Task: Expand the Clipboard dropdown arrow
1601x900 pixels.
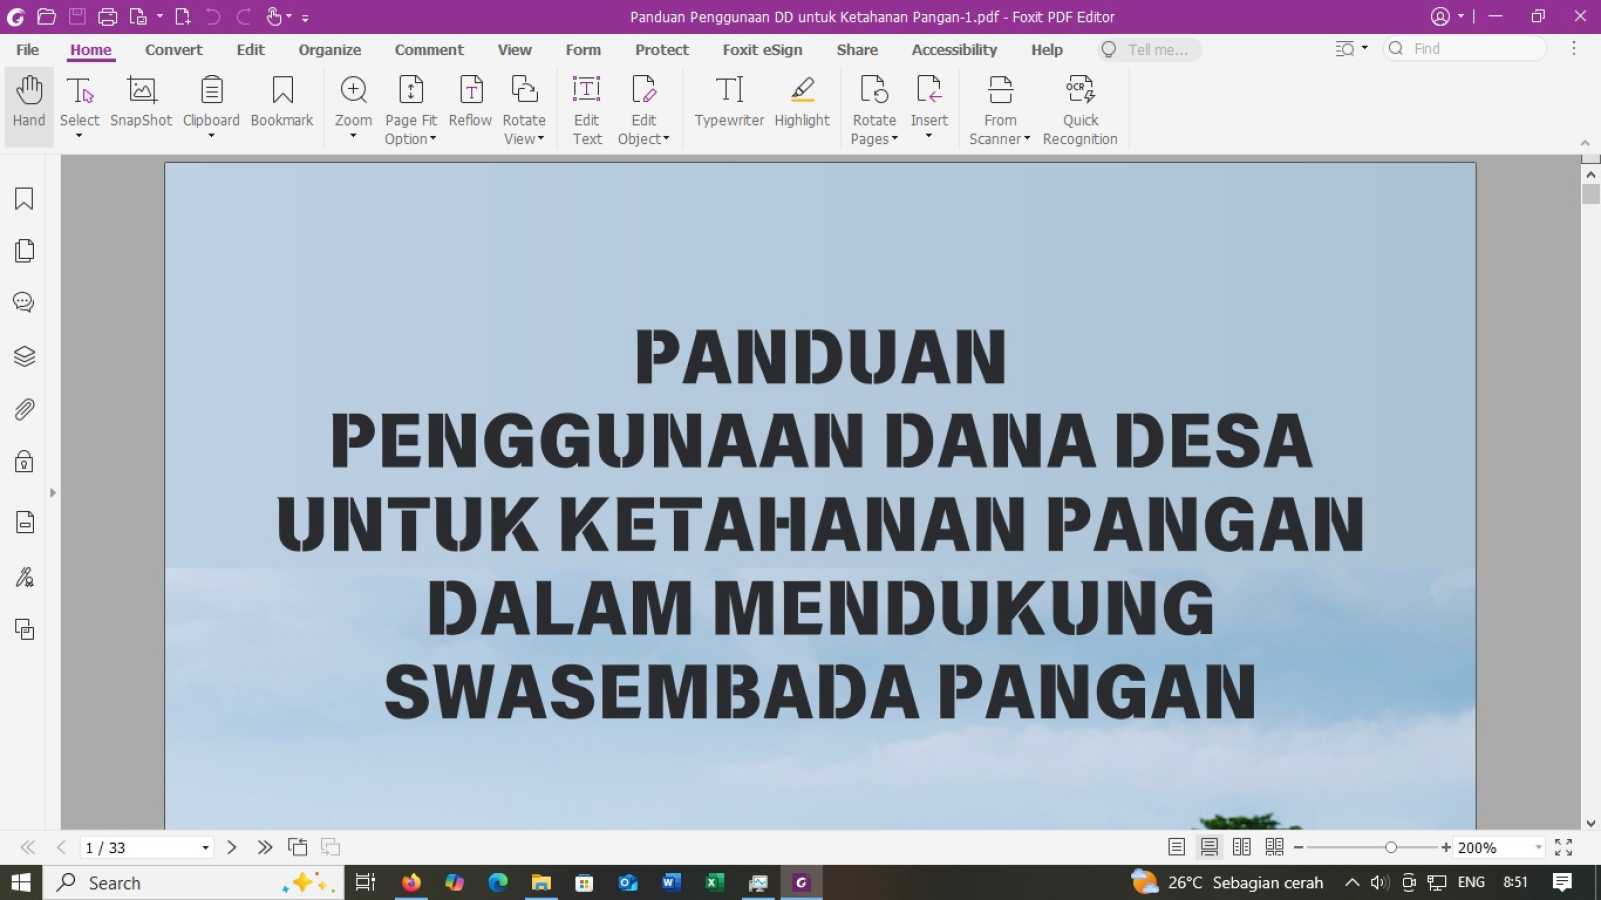Action: (211, 135)
